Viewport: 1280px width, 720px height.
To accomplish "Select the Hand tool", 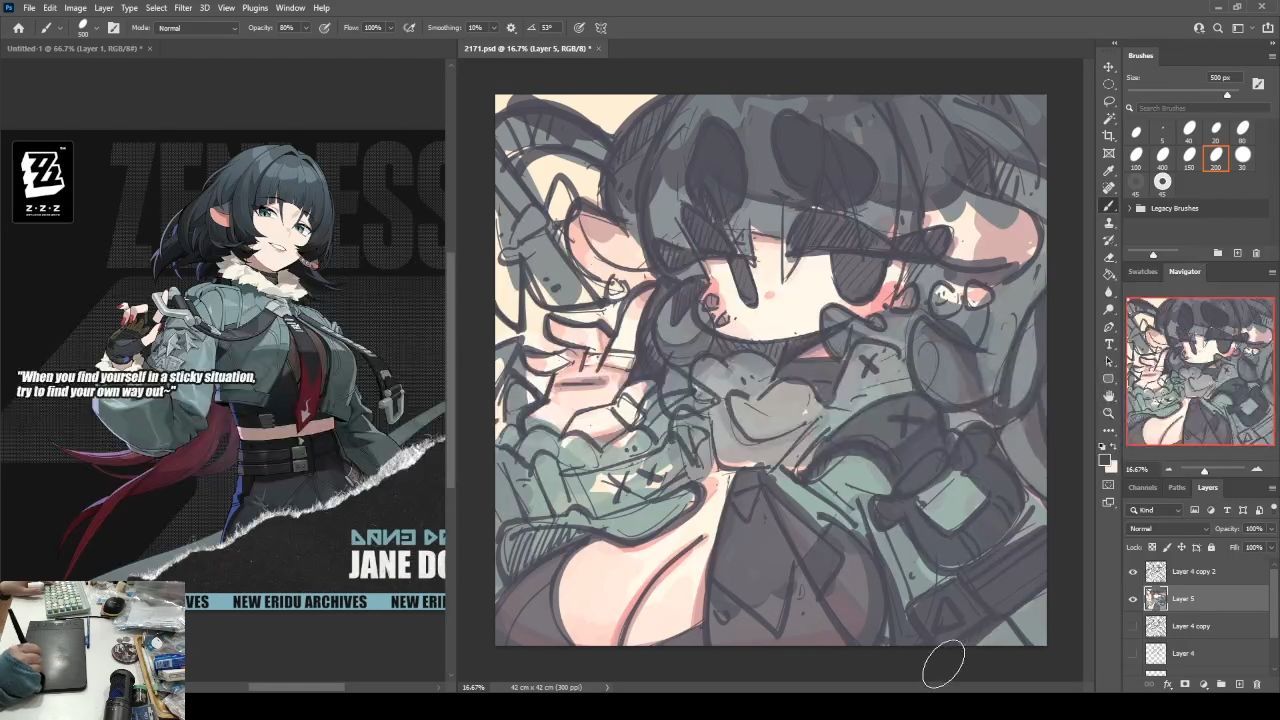I will tap(1109, 396).
